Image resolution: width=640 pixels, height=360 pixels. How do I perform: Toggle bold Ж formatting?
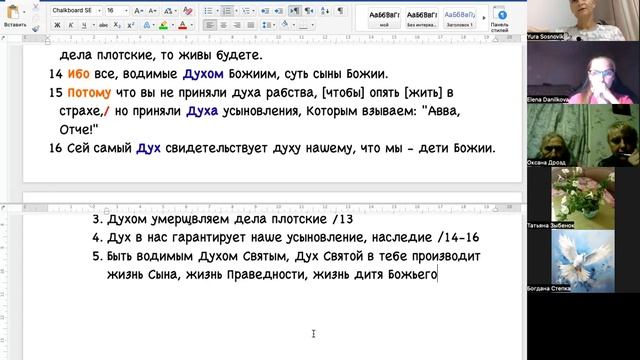click(x=57, y=25)
